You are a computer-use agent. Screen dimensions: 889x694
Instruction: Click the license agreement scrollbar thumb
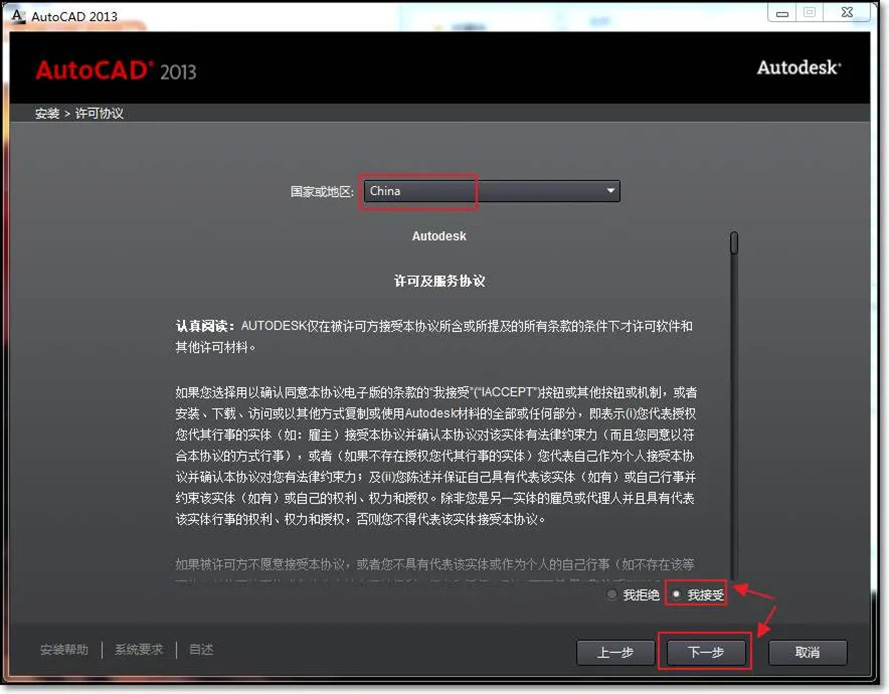click(x=734, y=243)
